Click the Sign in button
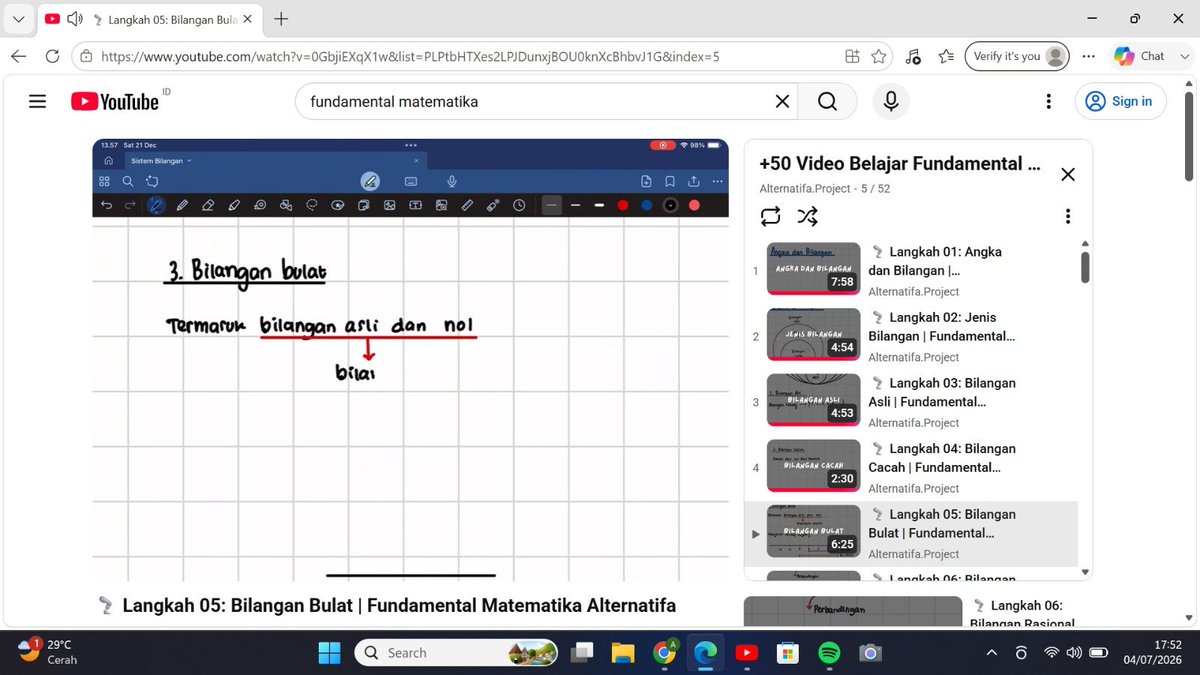This screenshot has width=1200, height=675. coord(1120,101)
